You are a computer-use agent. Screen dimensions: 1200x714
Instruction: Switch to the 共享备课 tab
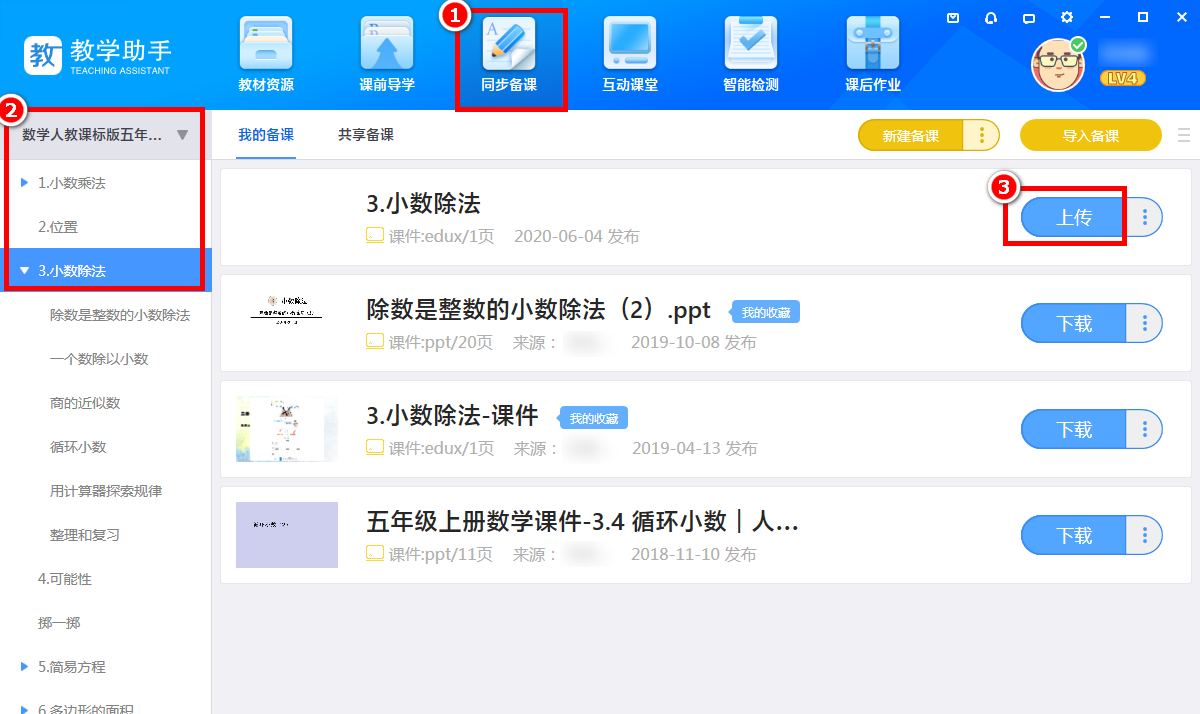366,135
